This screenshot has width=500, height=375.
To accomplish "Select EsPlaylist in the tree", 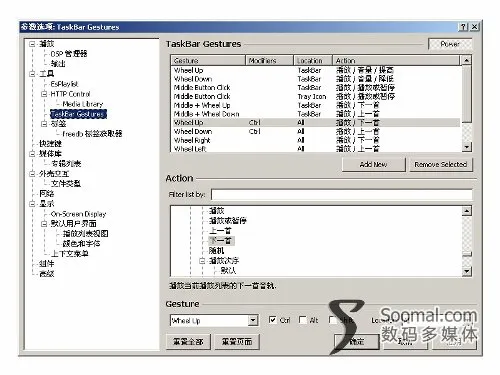I will (64, 84).
